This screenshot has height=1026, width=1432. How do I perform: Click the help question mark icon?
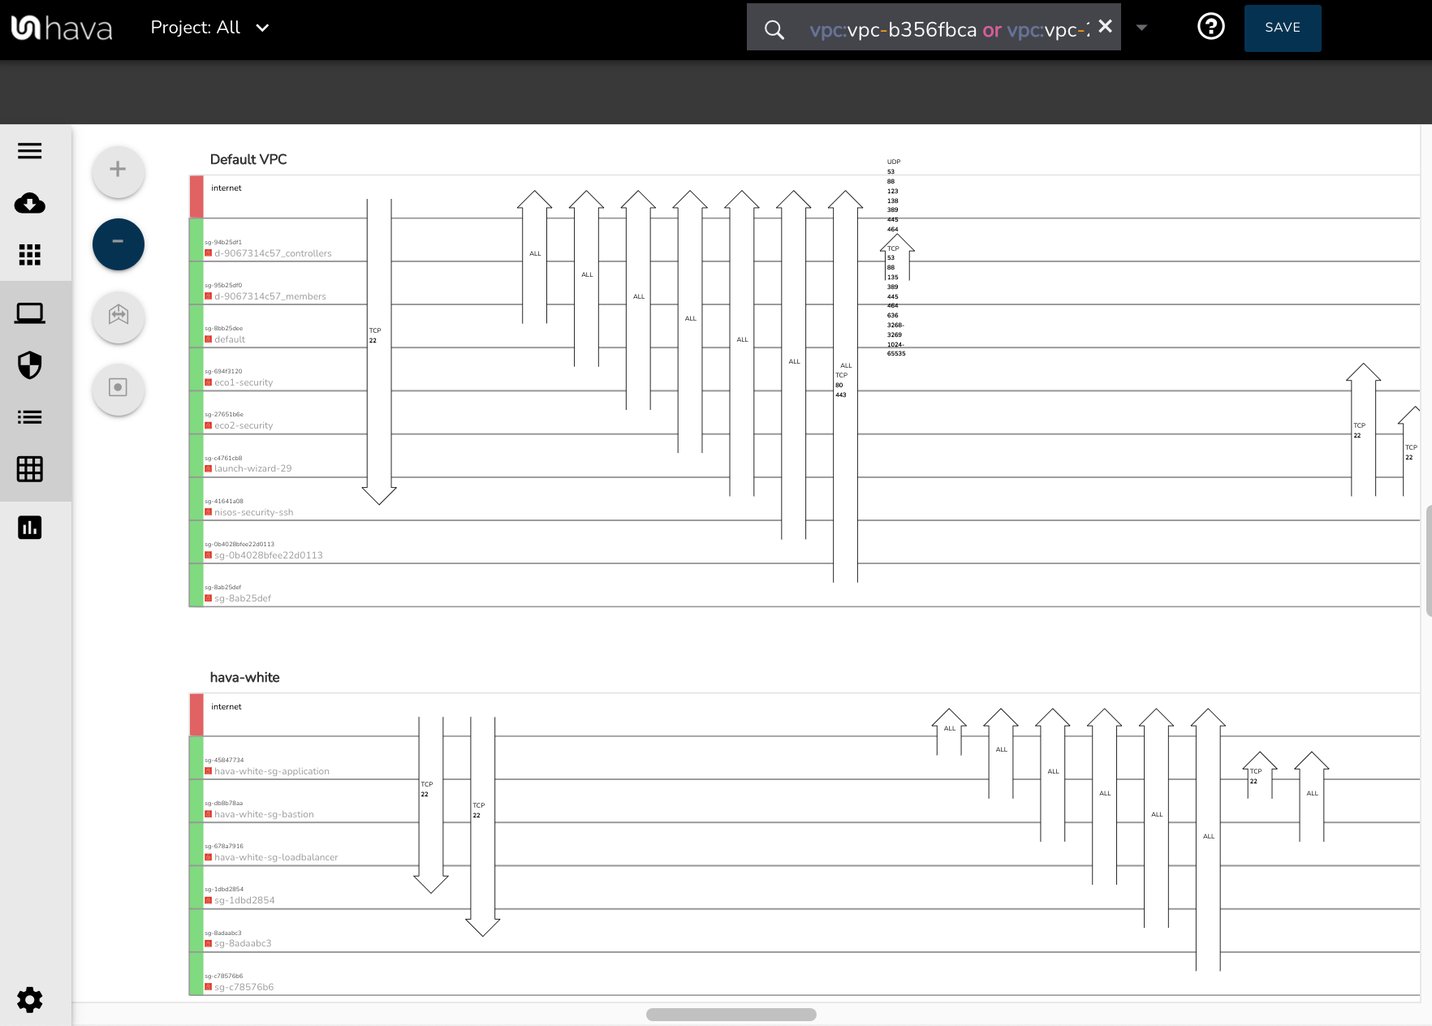(1210, 27)
